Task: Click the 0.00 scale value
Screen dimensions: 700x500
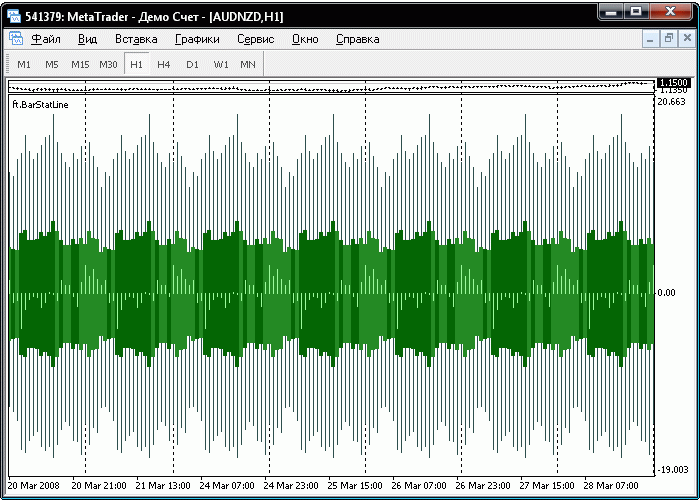Action: [666, 293]
